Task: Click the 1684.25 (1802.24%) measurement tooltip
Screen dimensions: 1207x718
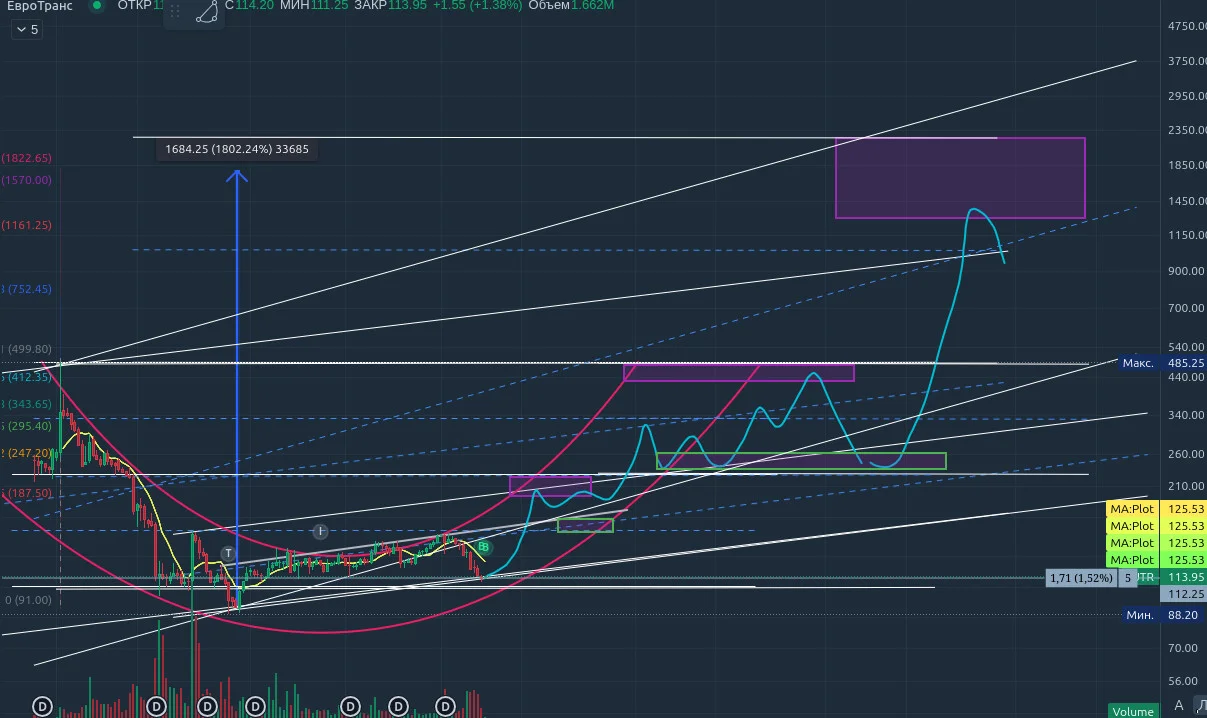Action: pos(238,150)
